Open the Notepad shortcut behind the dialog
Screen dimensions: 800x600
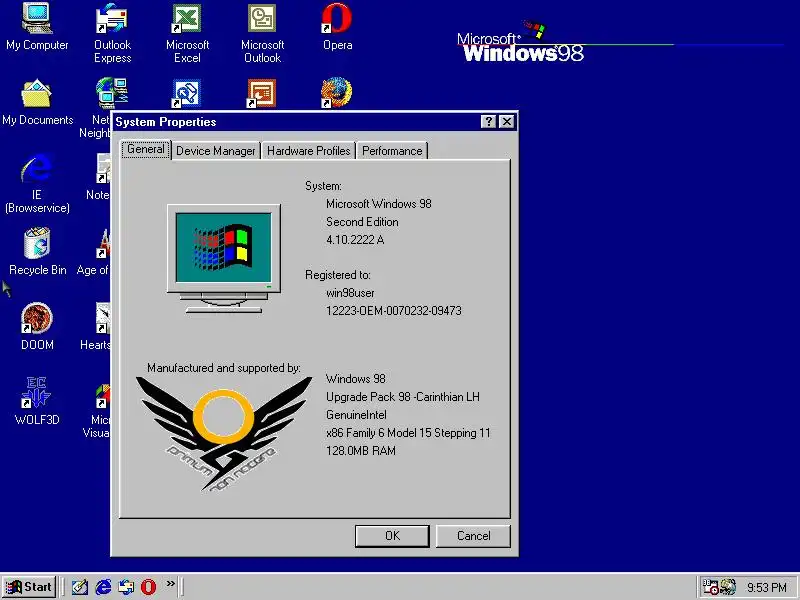click(x=101, y=176)
